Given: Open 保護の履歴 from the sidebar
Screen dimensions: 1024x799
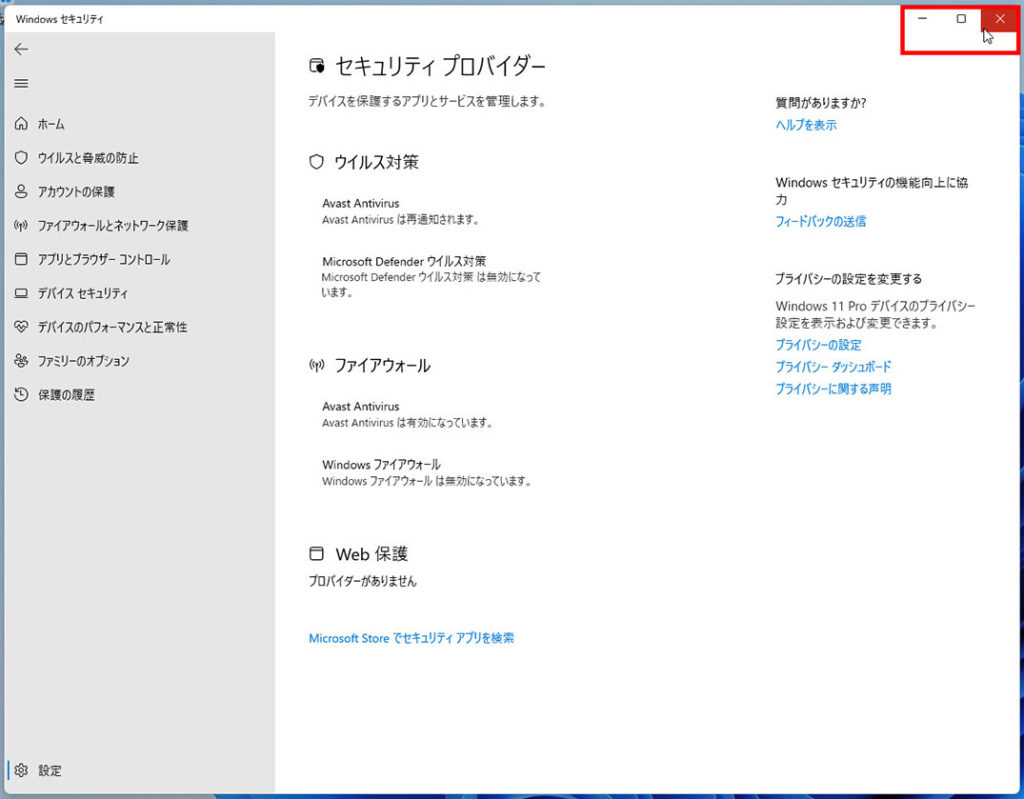Looking at the screenshot, I should pyautogui.click(x=66, y=395).
